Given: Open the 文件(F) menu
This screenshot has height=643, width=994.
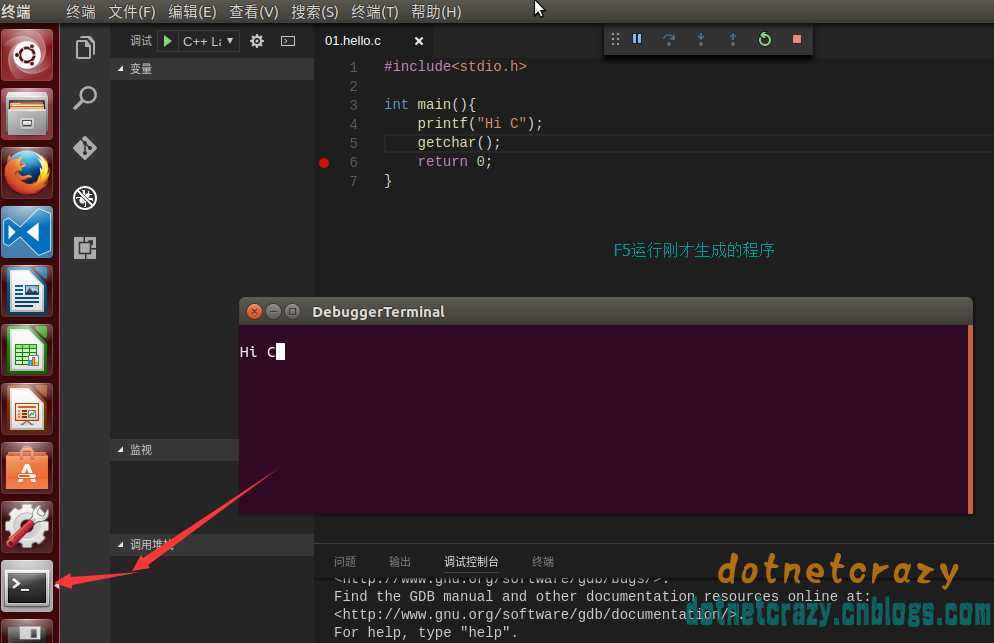Looking at the screenshot, I should (132, 11).
